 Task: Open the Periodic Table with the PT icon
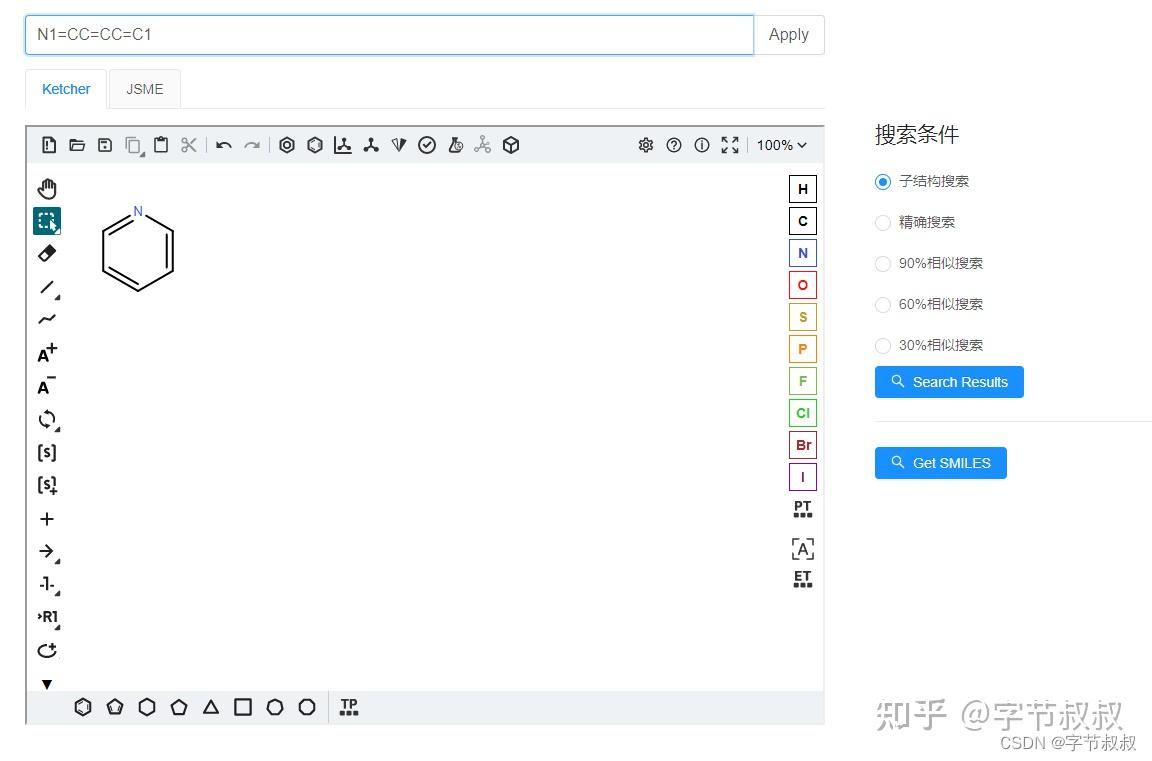pyautogui.click(x=802, y=509)
